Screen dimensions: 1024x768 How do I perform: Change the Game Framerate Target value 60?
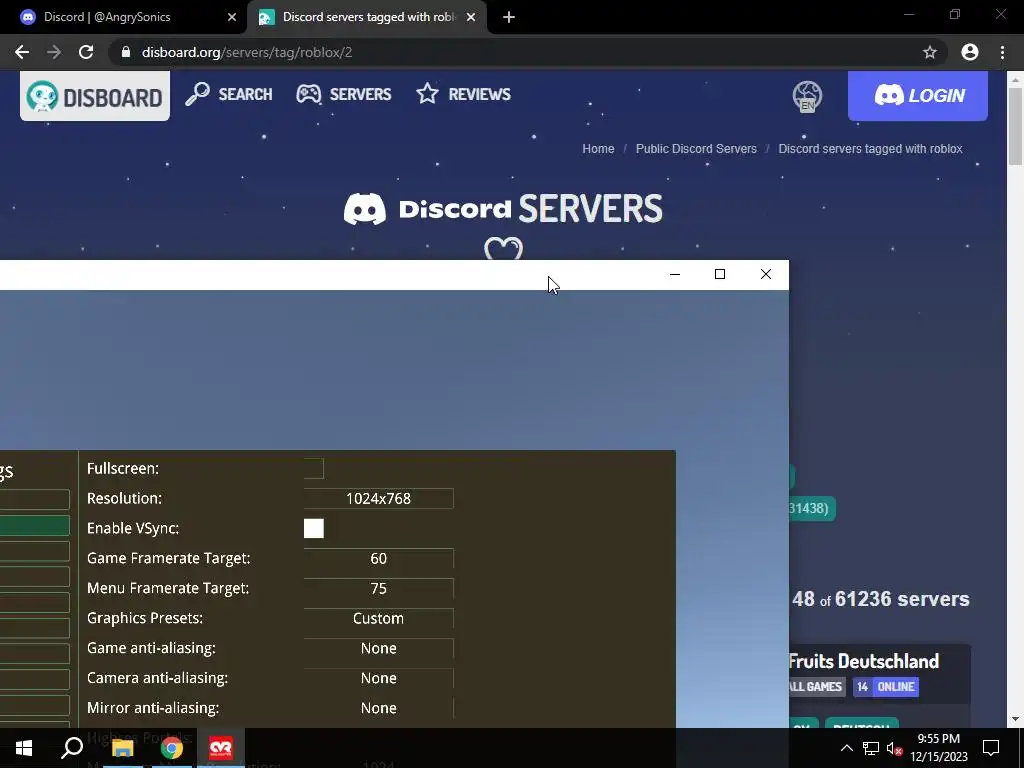[378, 558]
